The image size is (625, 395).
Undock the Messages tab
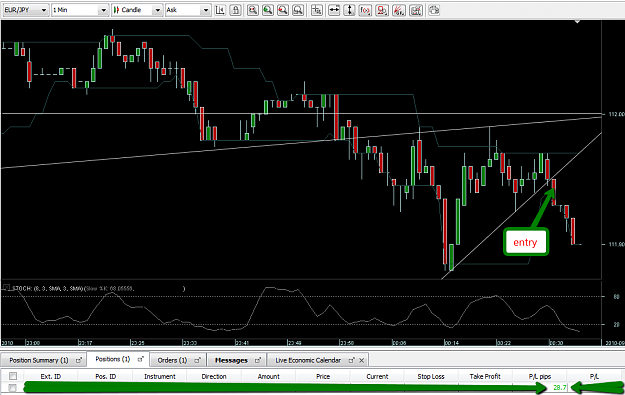pos(257,360)
